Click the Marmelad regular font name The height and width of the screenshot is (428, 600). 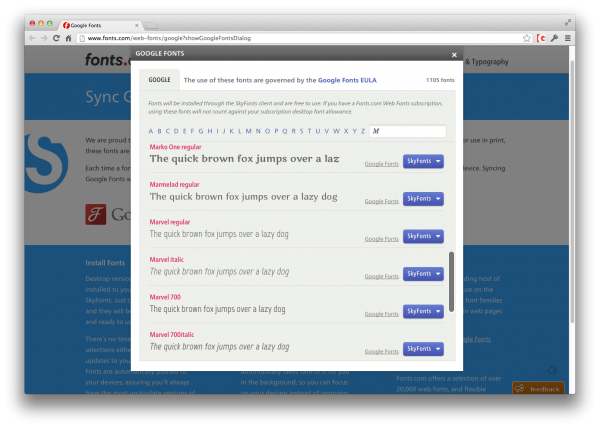click(x=174, y=184)
